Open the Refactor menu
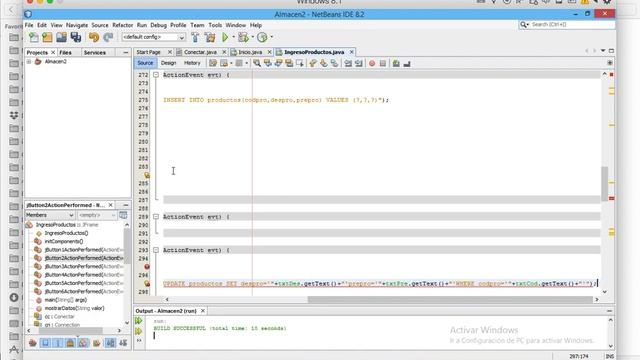This screenshot has width=640, height=360. pos(122,25)
